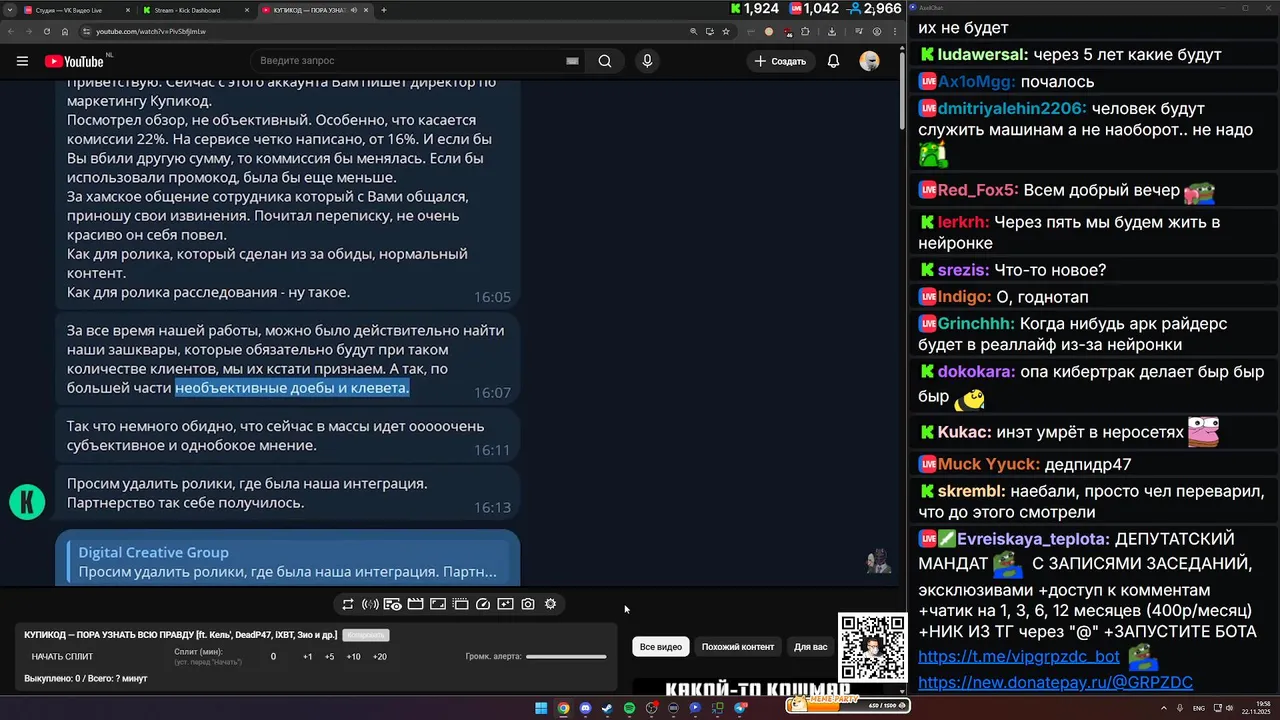
Task: Click username dokokara in chat
Action: click(x=977, y=372)
